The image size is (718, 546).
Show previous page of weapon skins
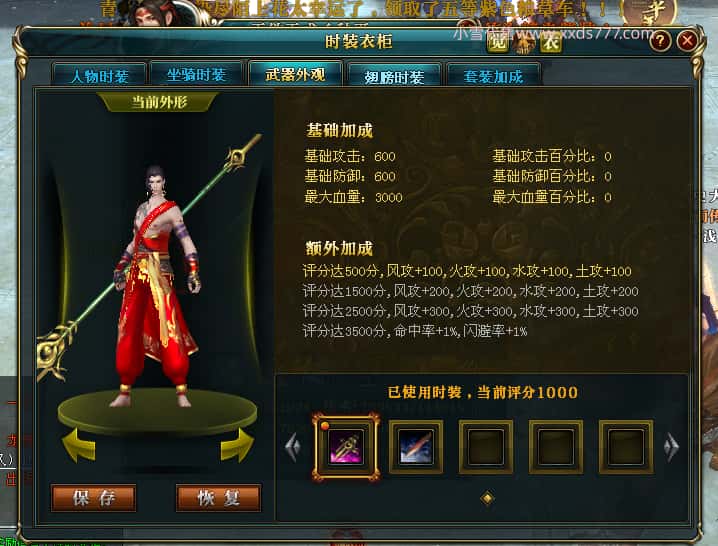[293, 446]
